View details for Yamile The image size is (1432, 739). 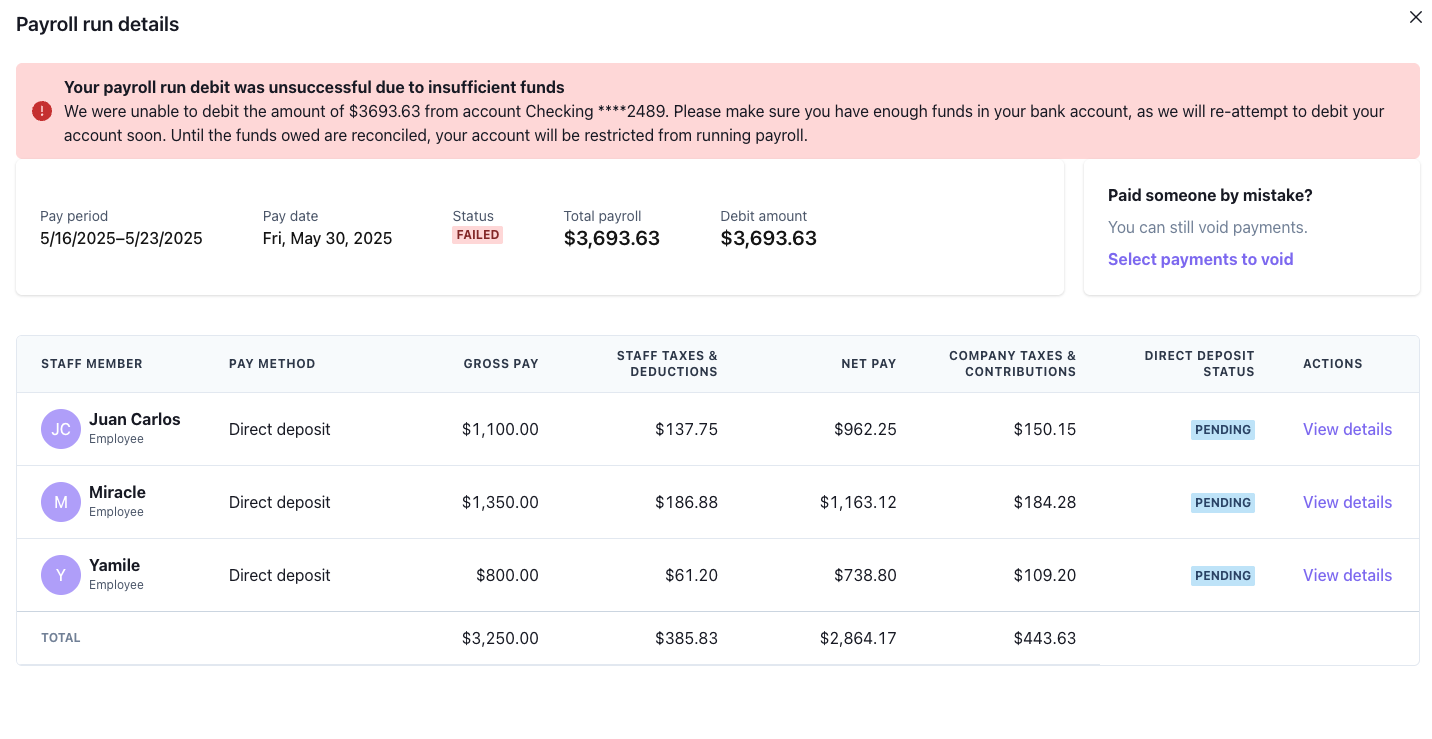(1347, 575)
